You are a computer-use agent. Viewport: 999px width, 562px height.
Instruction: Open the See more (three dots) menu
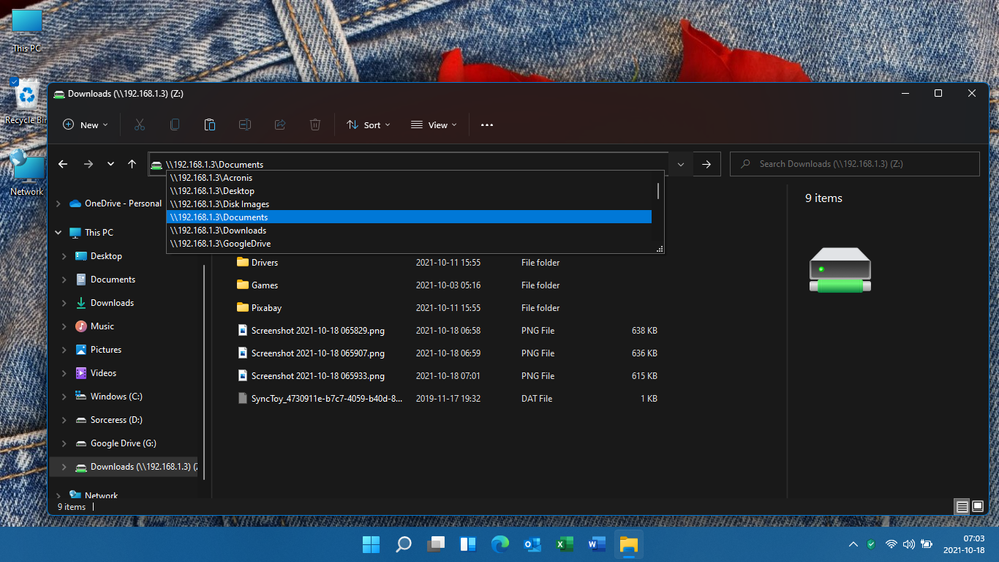coord(487,125)
